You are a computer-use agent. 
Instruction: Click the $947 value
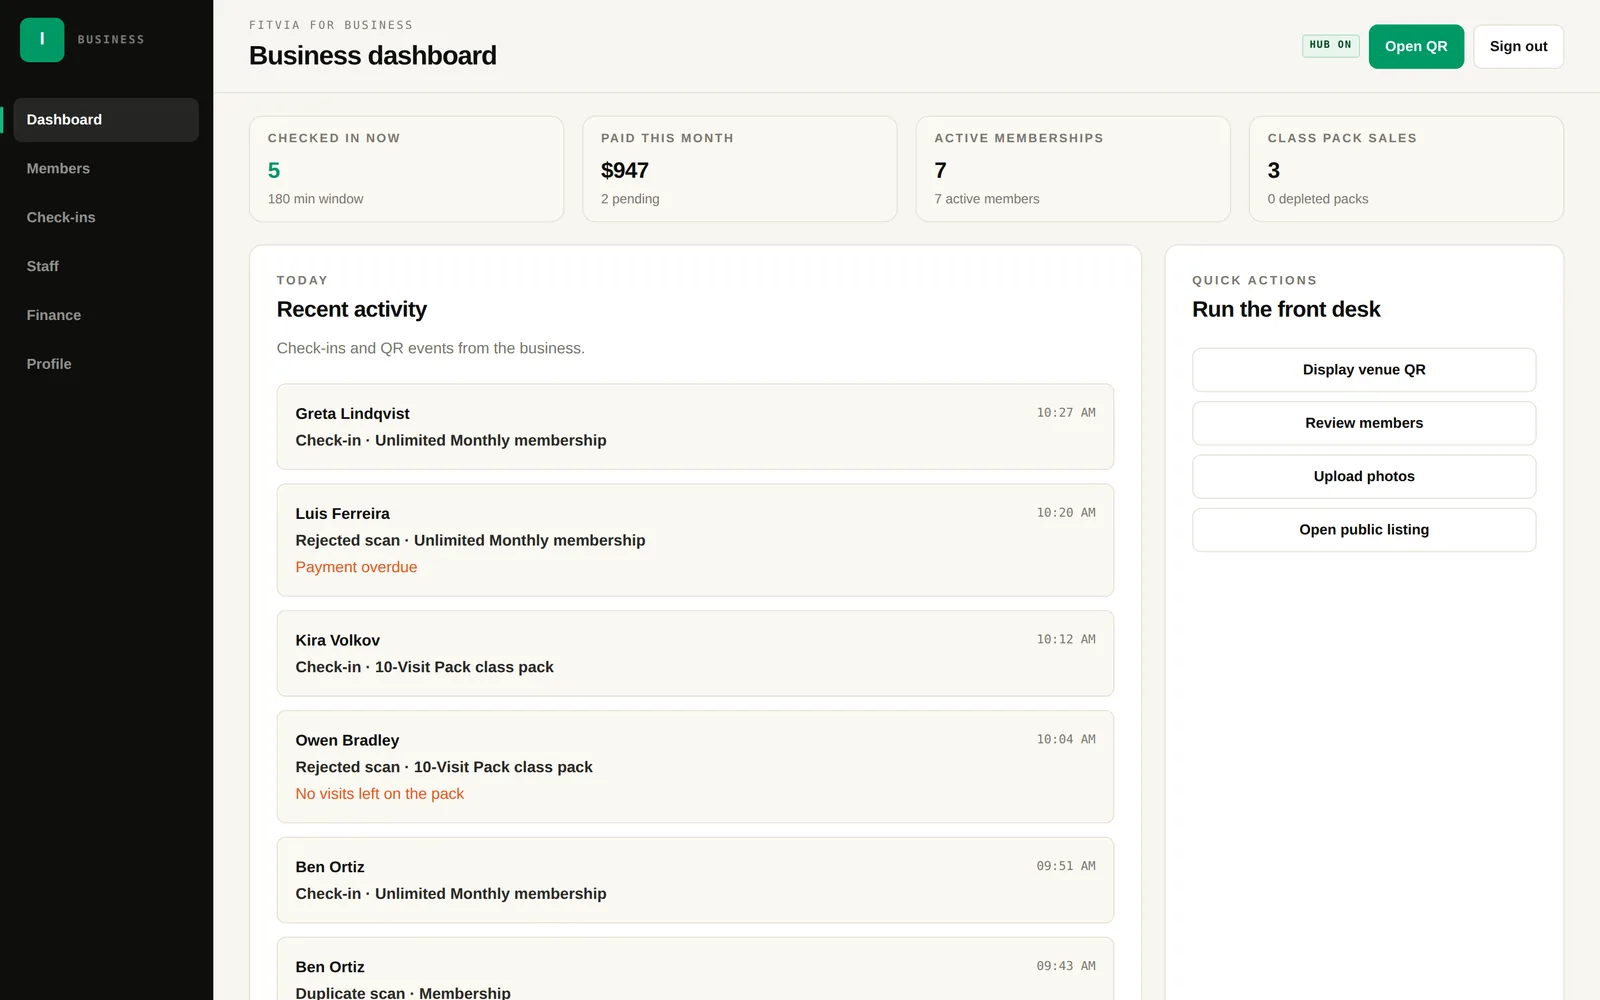point(625,171)
